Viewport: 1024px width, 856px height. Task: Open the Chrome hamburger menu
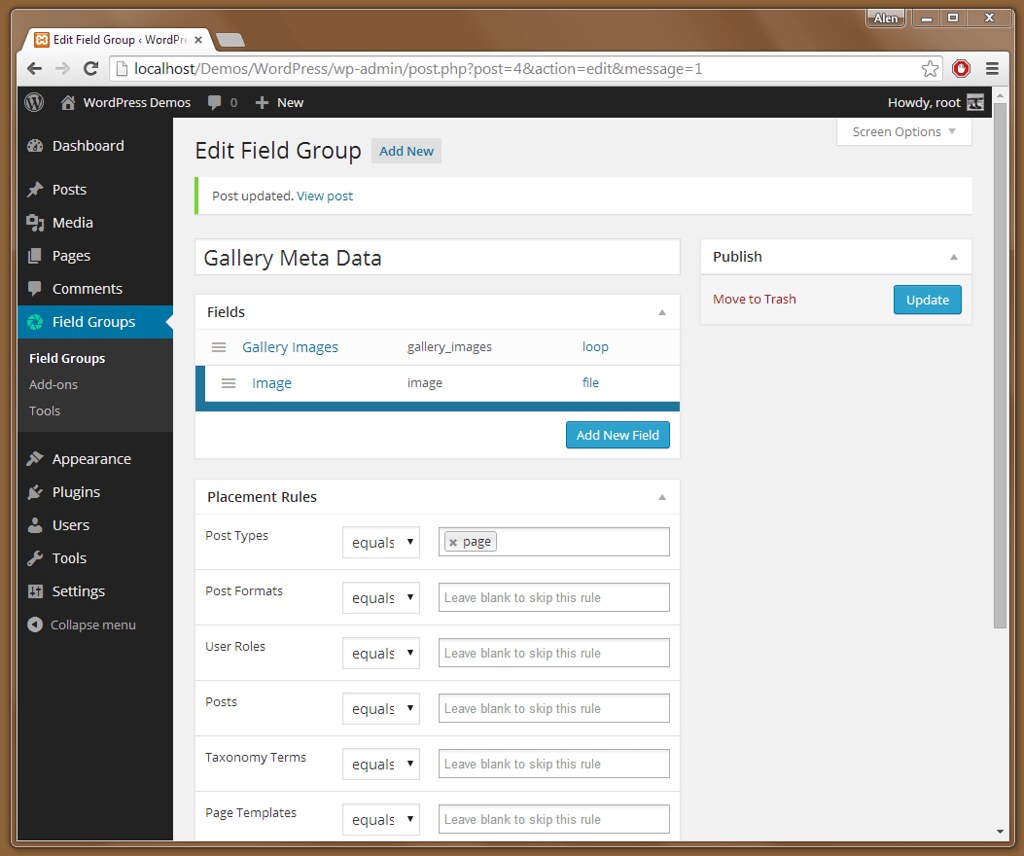992,69
